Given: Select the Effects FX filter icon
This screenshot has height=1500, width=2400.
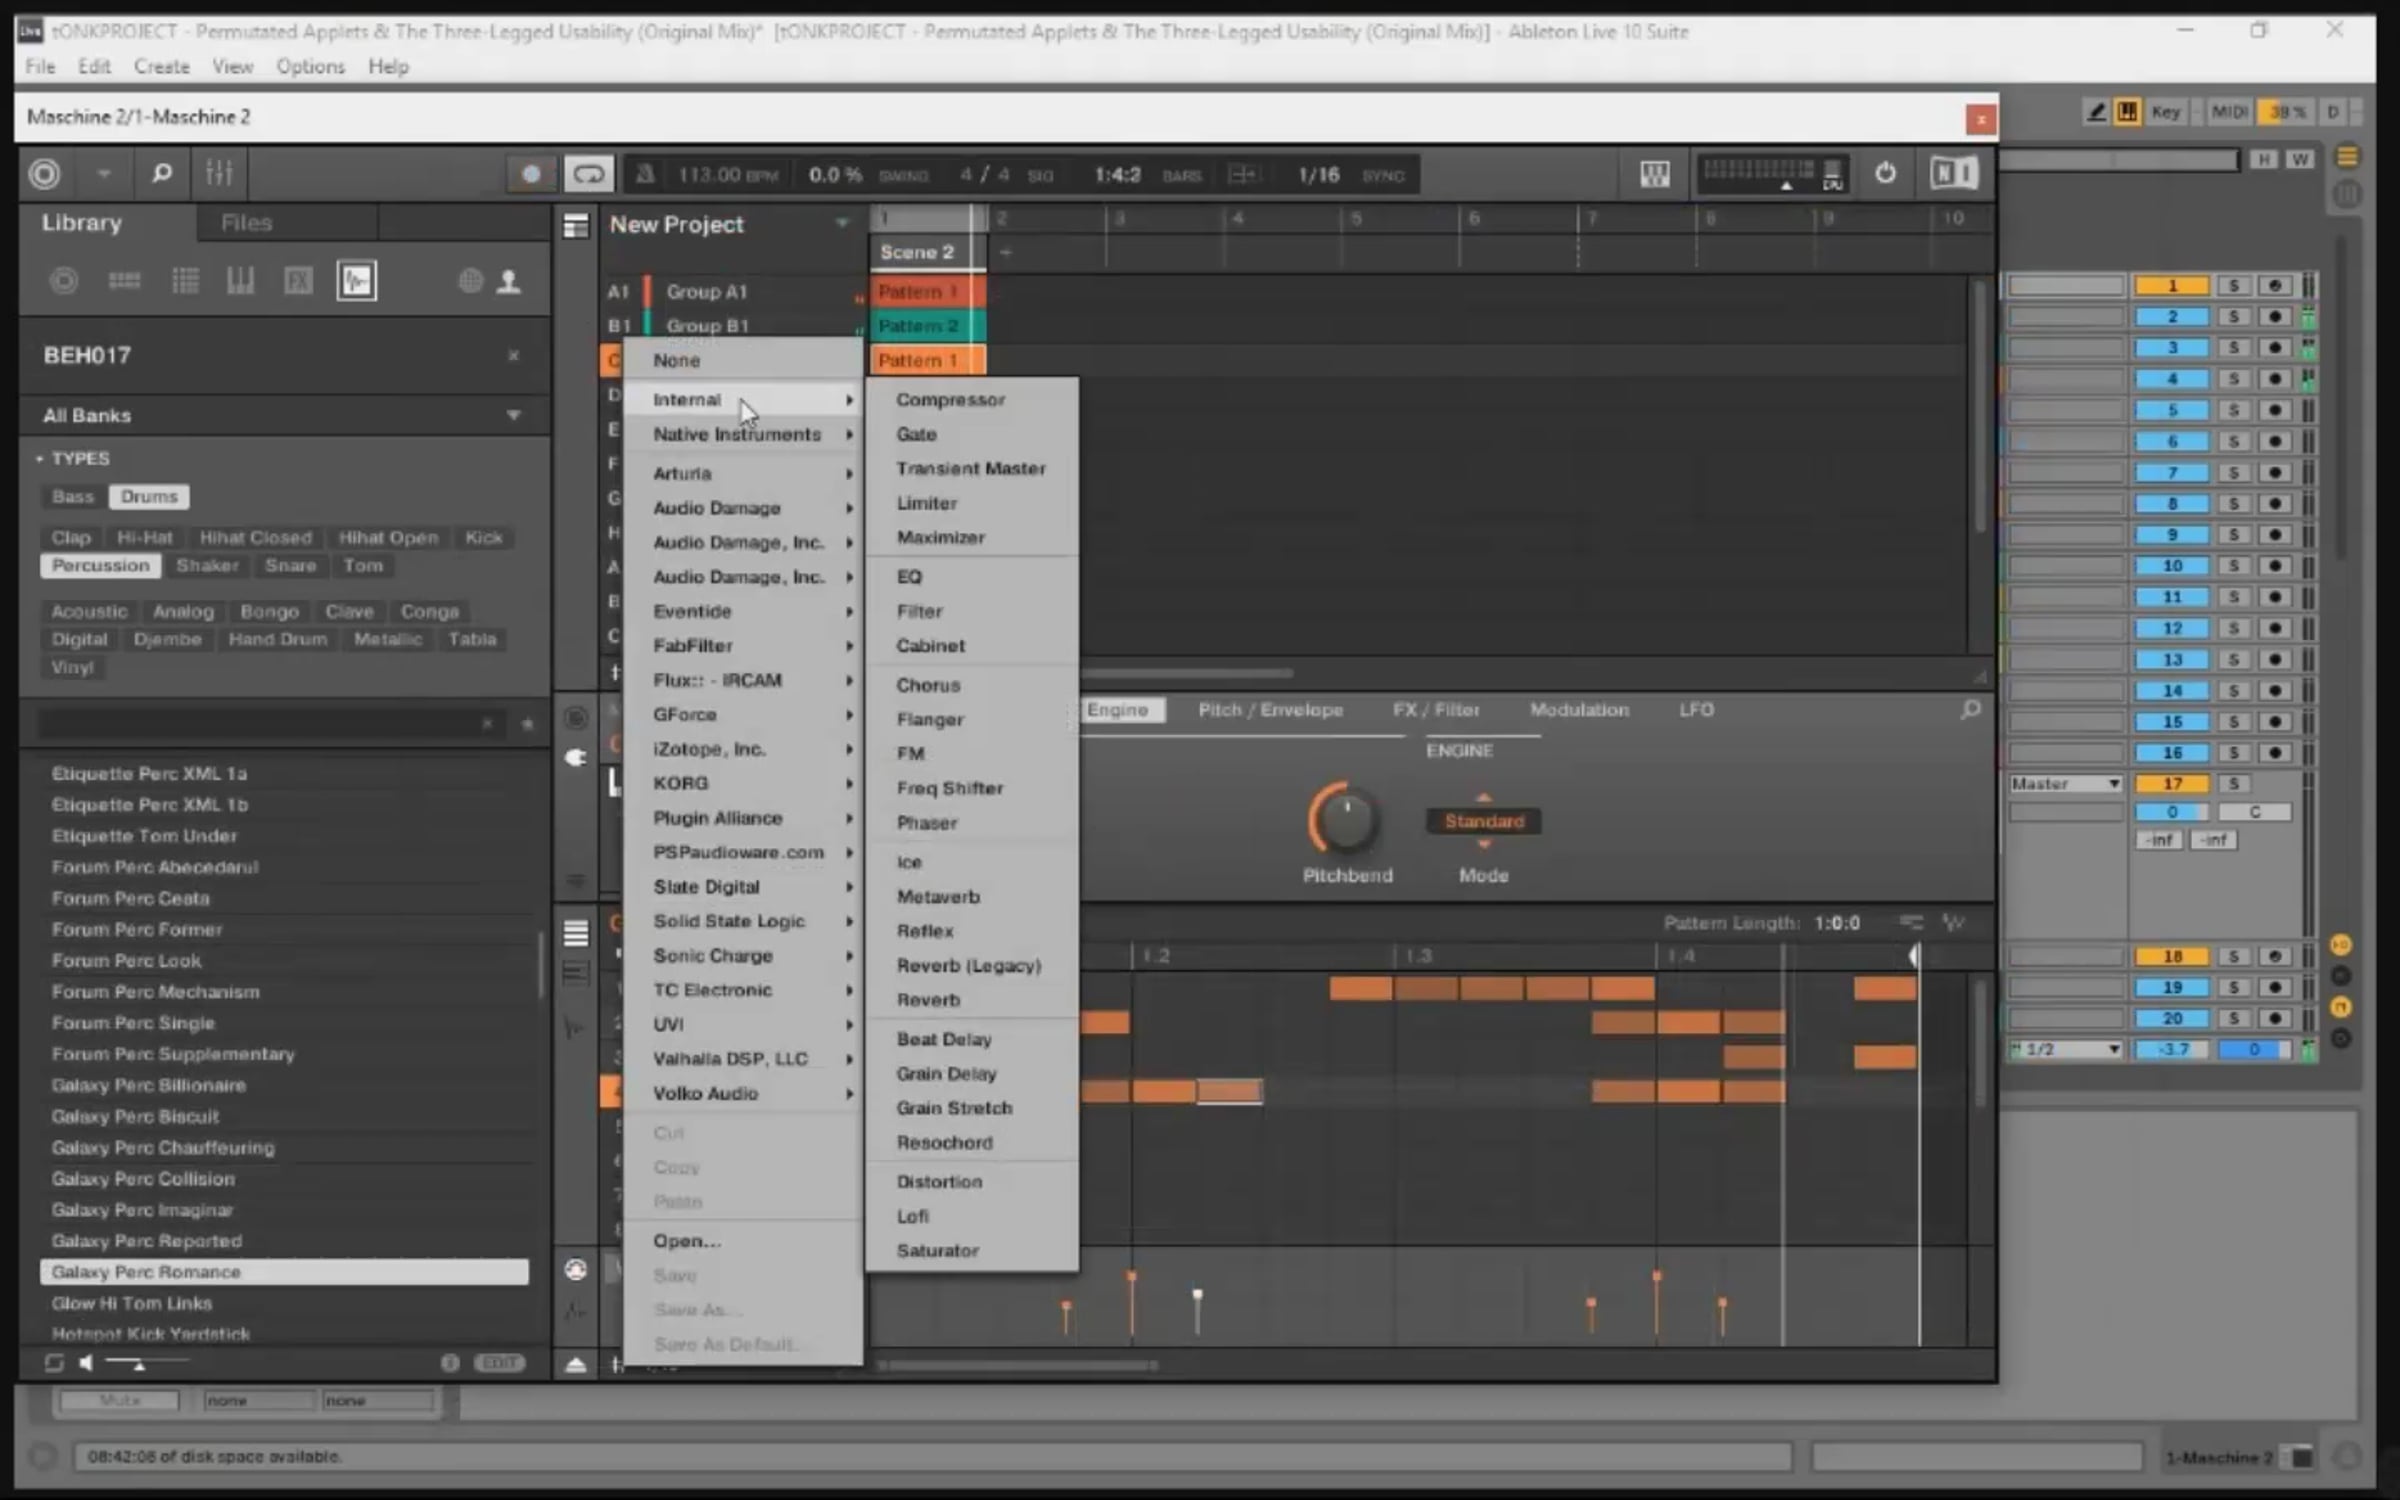Looking at the screenshot, I should [298, 281].
